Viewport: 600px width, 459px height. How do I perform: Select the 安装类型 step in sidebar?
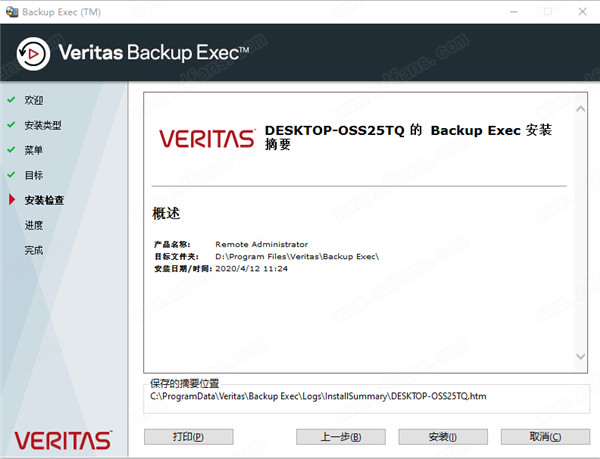[43, 125]
